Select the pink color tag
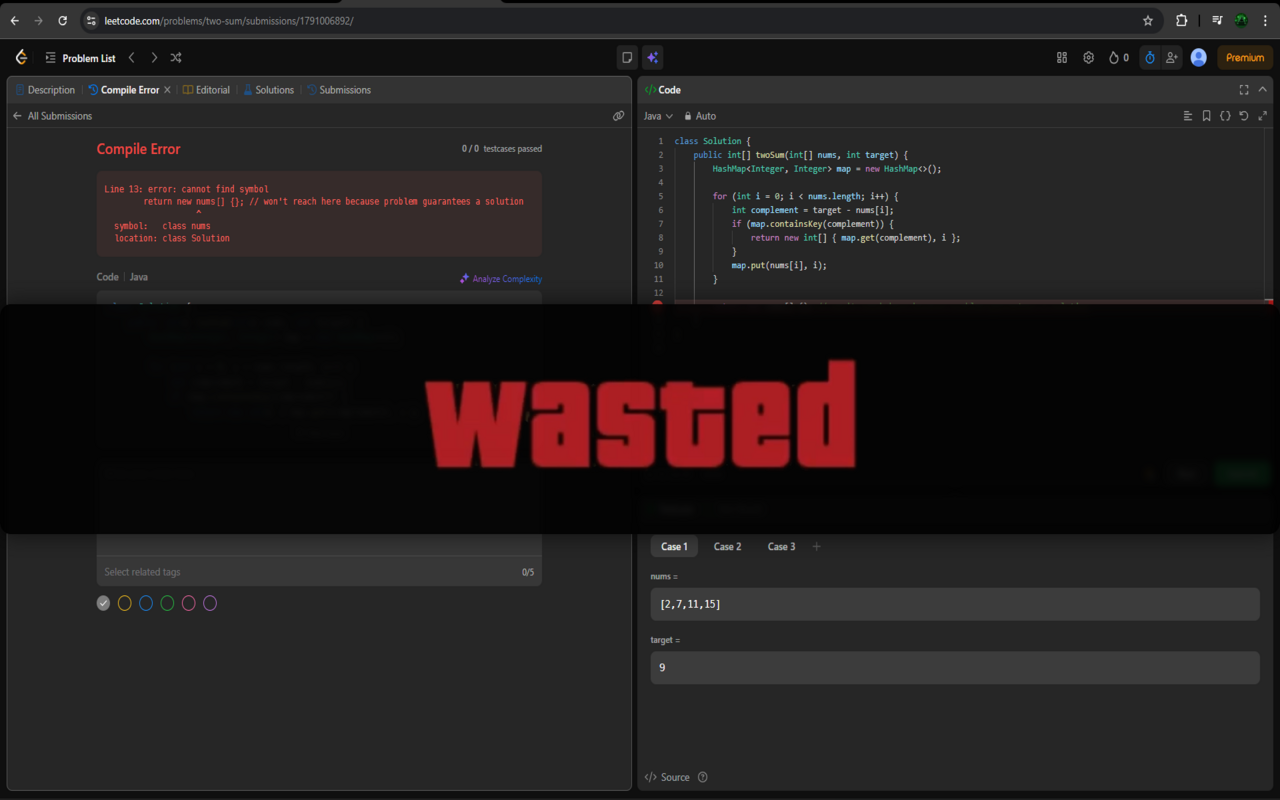The width and height of the screenshot is (1280, 800). pos(189,603)
